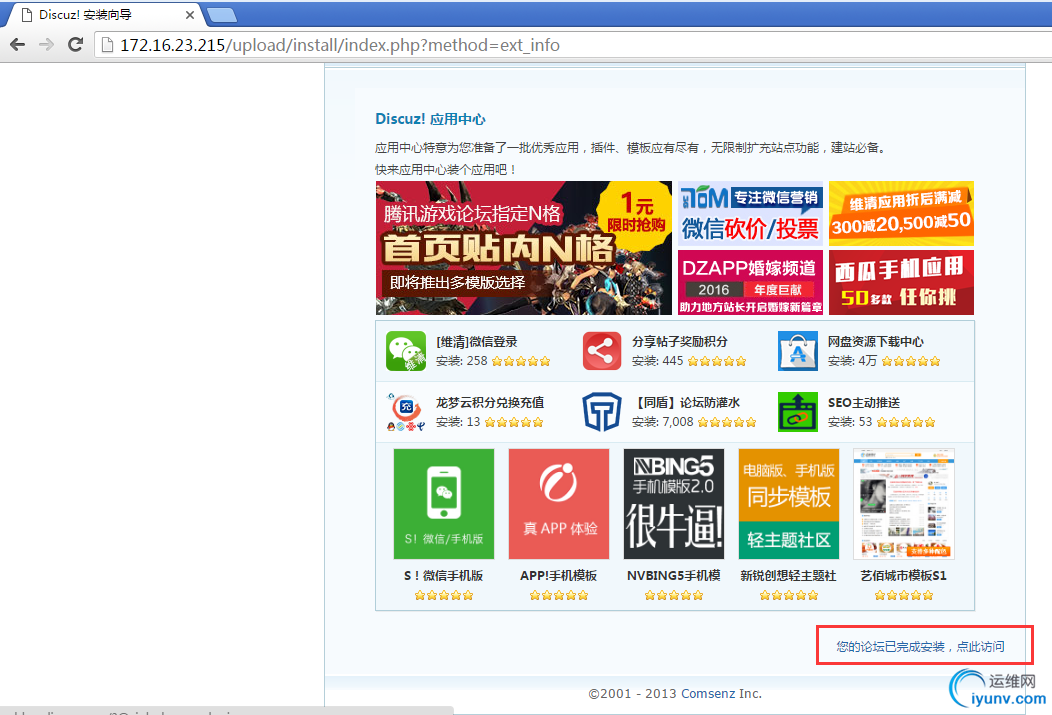Viewport: 1052px width, 715px height.
Task: Open the SEO主动推送 green icon
Action: point(798,412)
